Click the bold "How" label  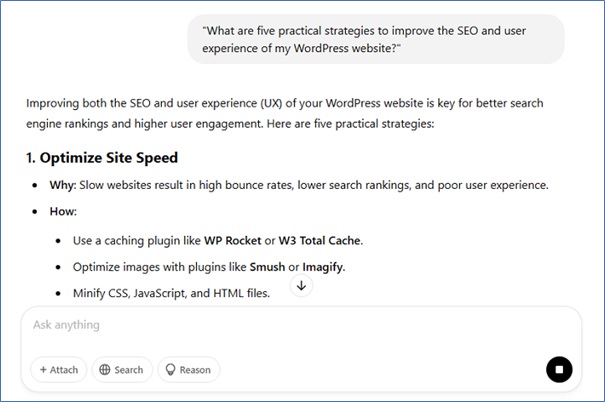point(62,212)
